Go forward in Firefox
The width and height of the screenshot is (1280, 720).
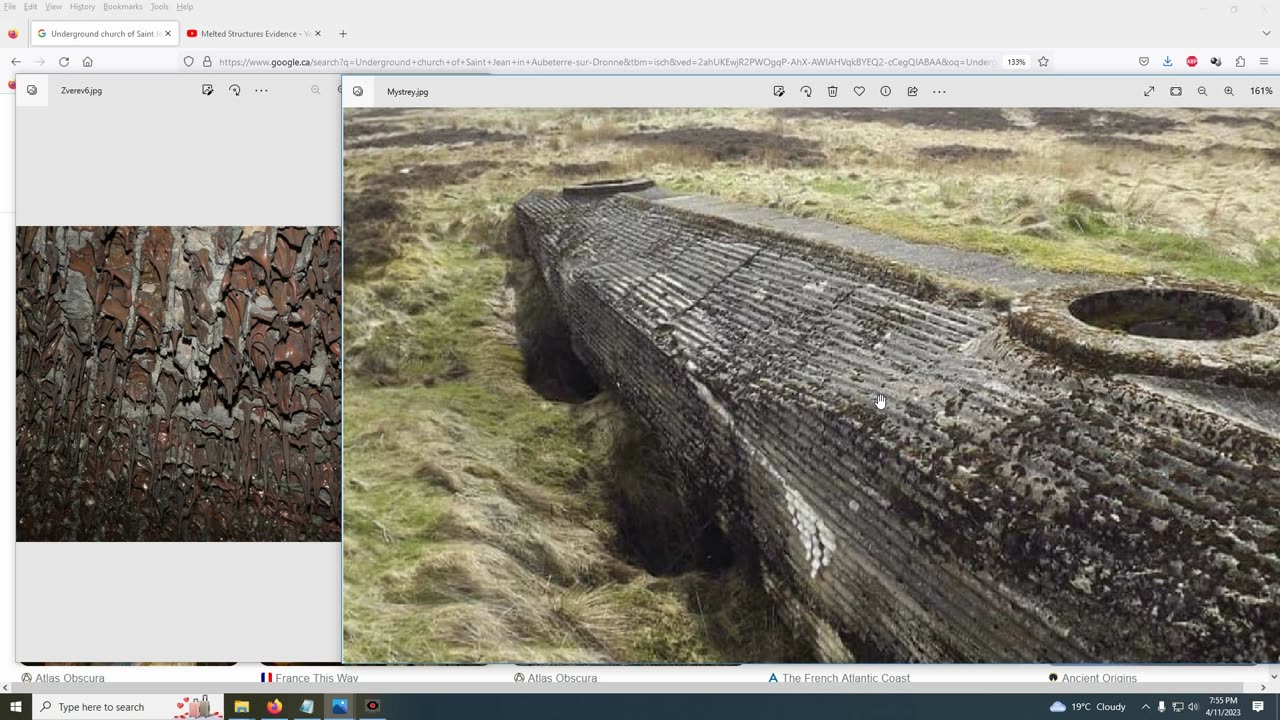(x=40, y=61)
